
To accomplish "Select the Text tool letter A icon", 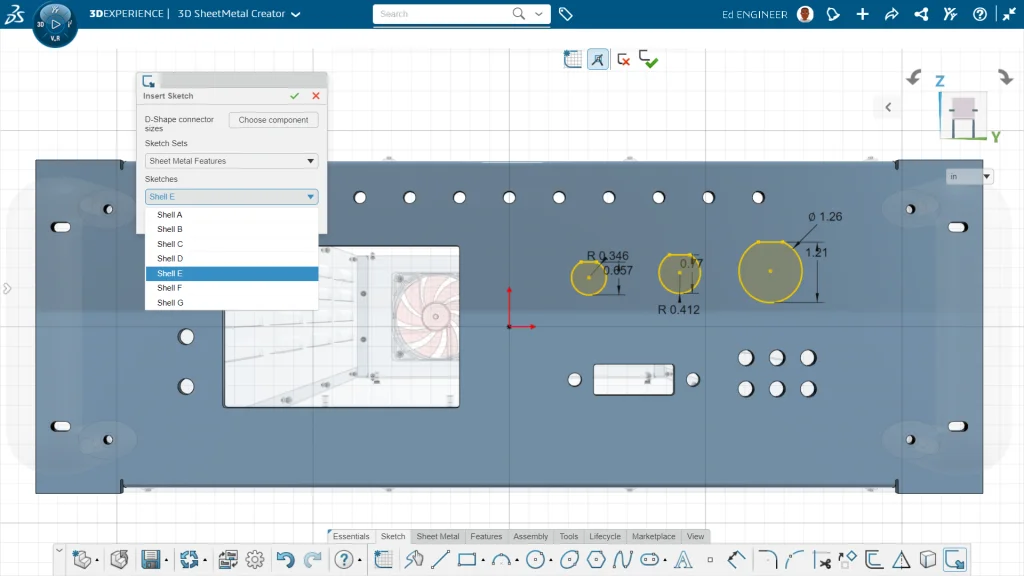I will (x=685, y=560).
